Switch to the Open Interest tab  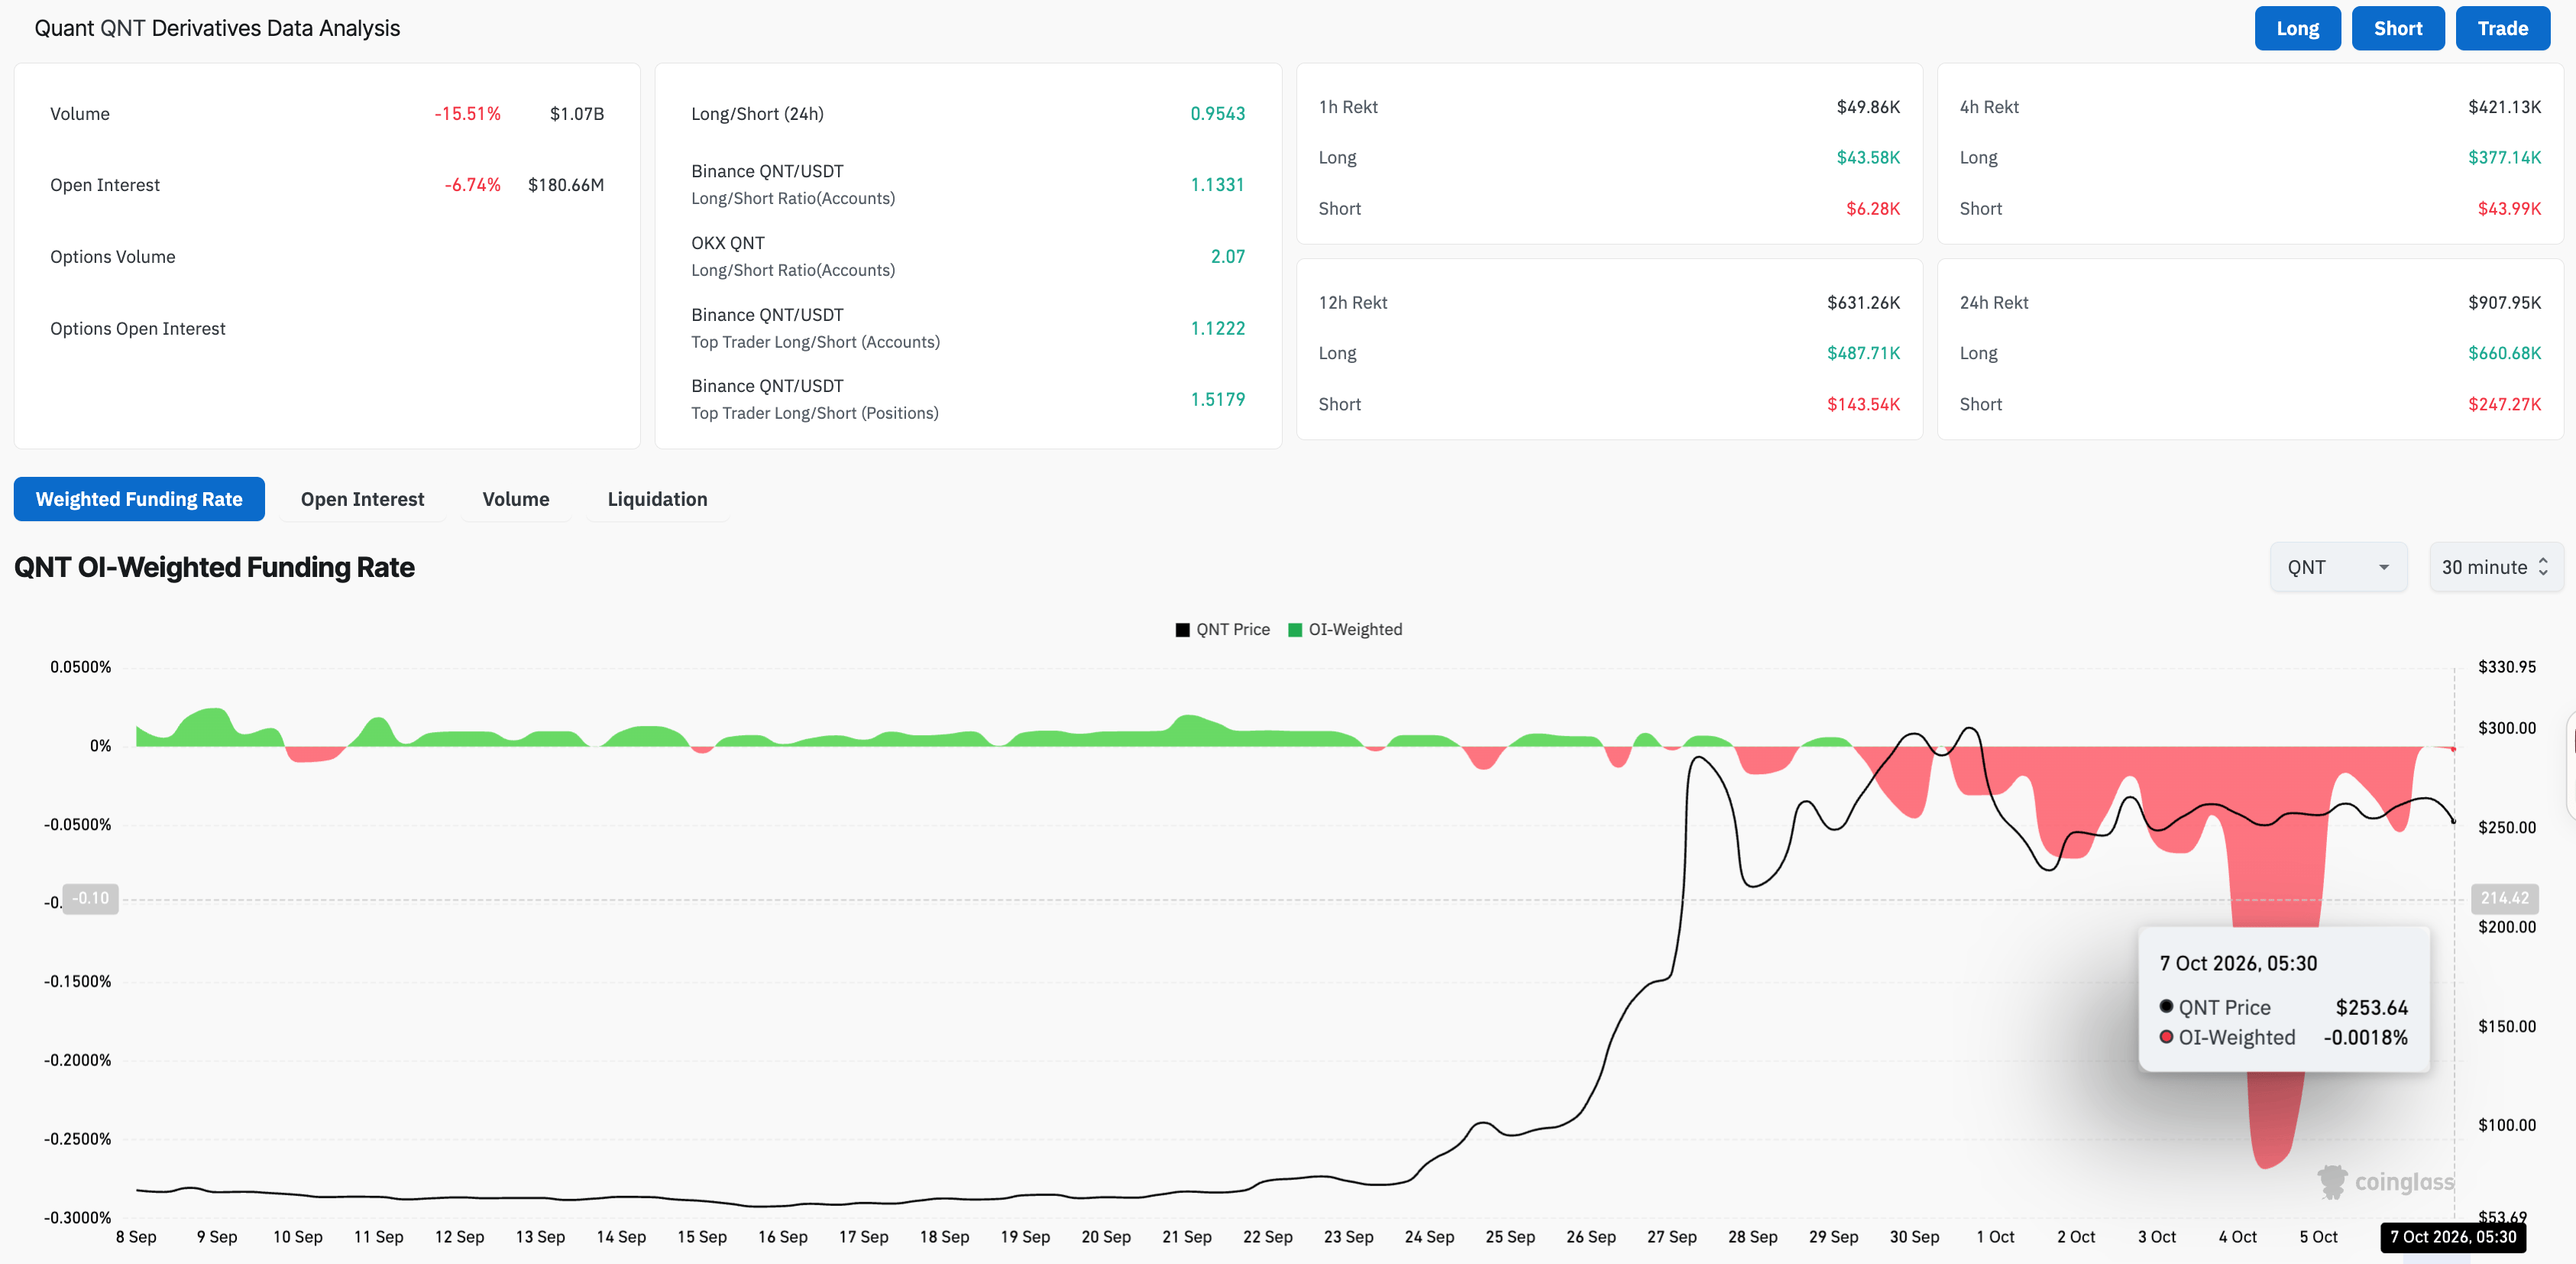pyautogui.click(x=362, y=499)
